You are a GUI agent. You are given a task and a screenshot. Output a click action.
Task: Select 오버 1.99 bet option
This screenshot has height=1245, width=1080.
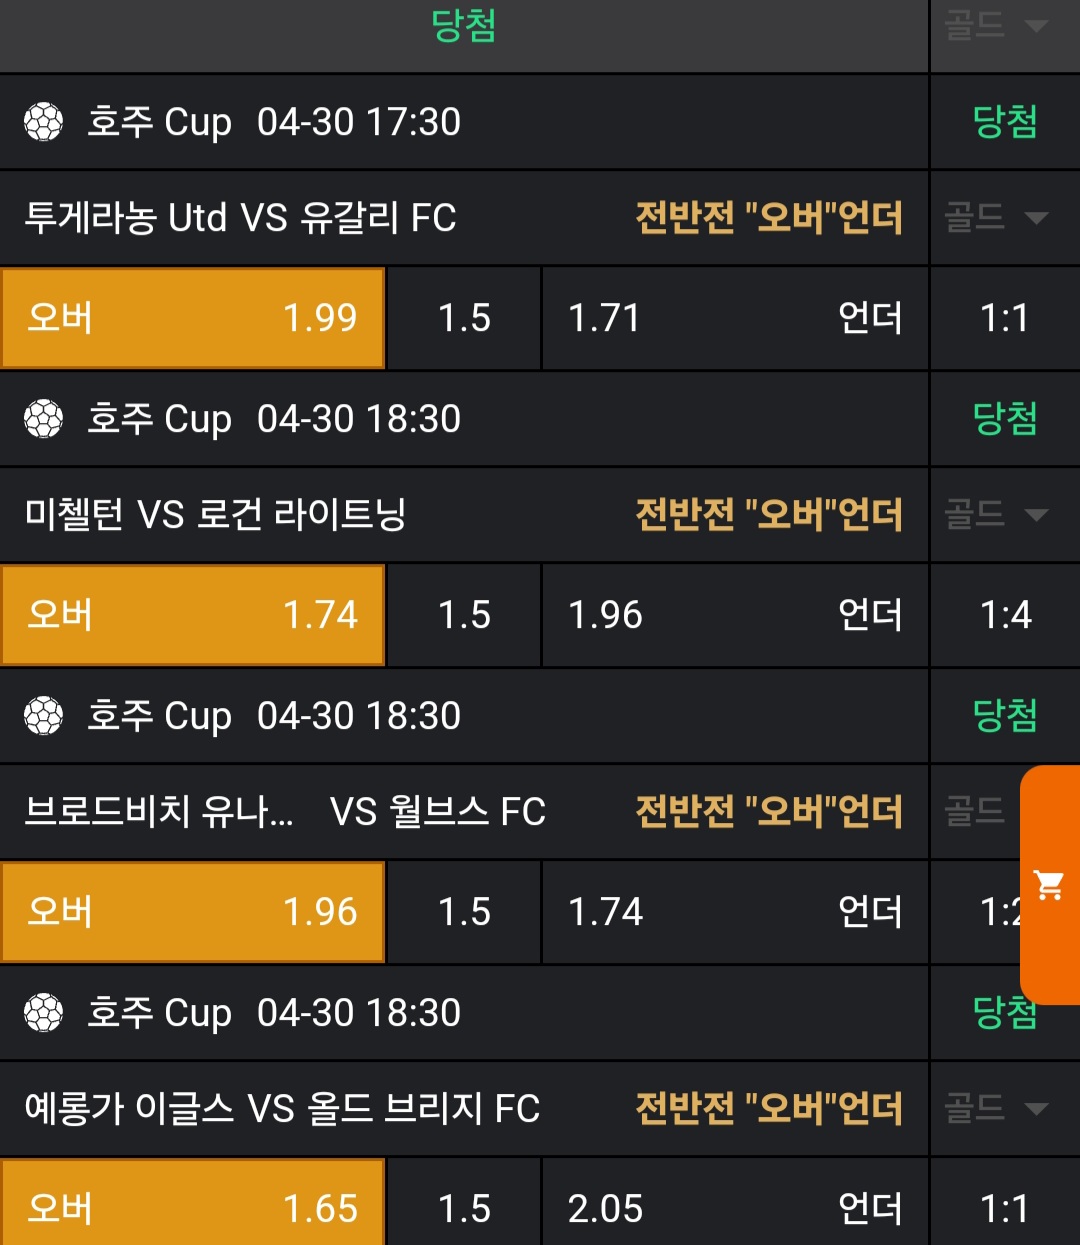click(192, 318)
